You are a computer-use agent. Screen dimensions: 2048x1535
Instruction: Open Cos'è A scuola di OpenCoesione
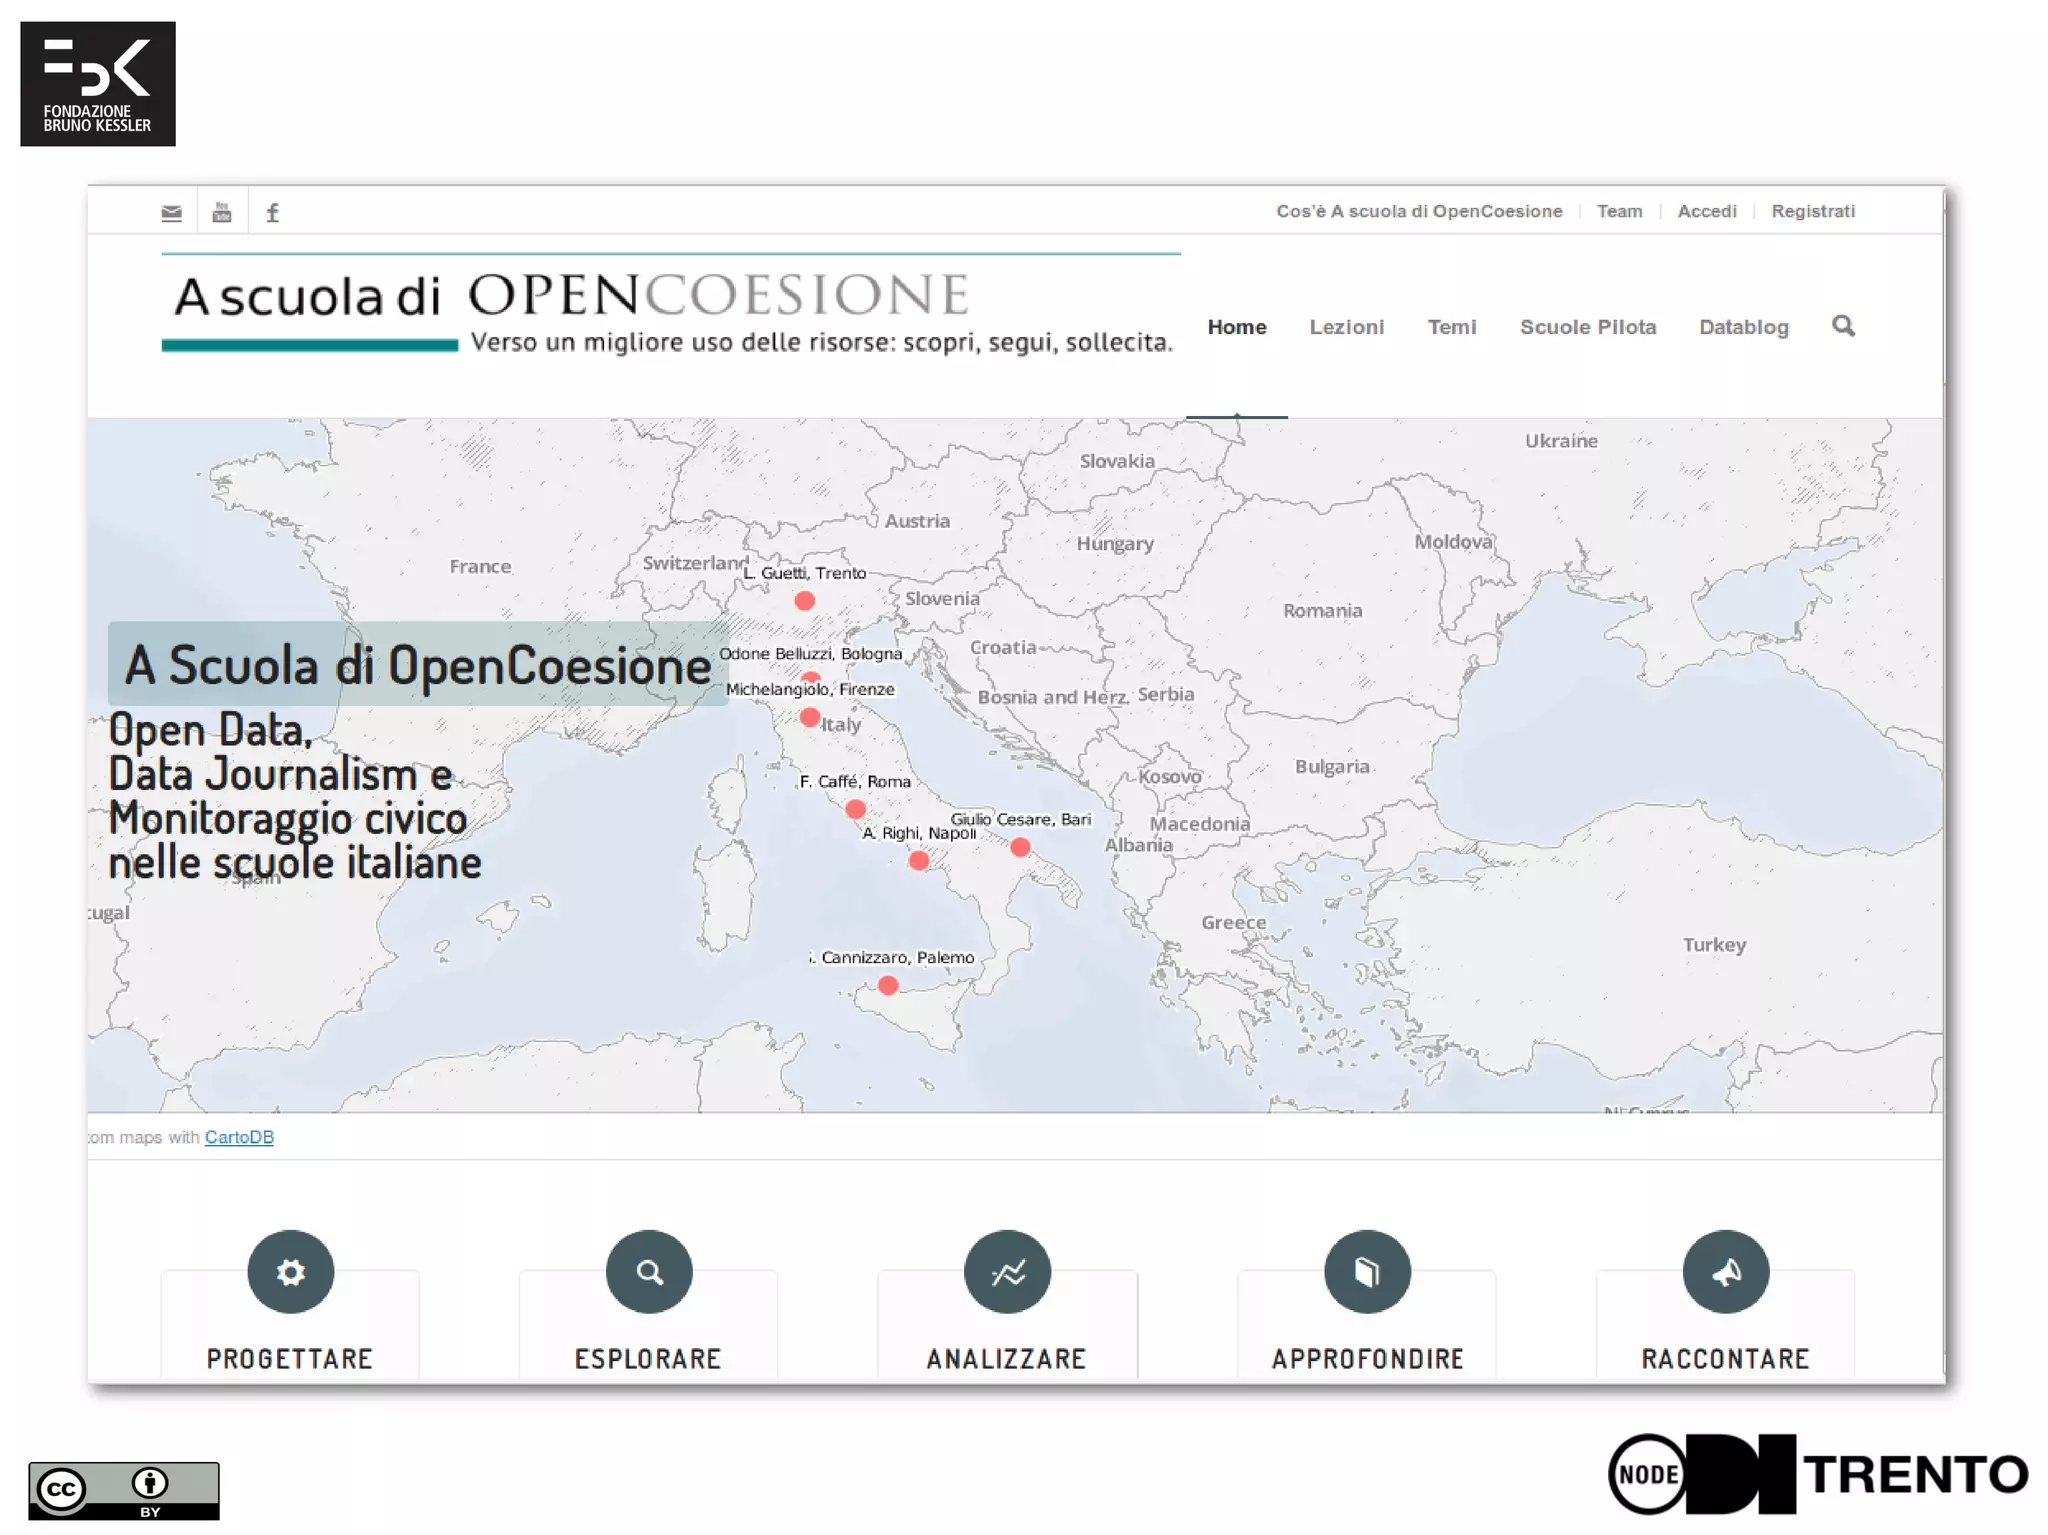pos(1418,211)
